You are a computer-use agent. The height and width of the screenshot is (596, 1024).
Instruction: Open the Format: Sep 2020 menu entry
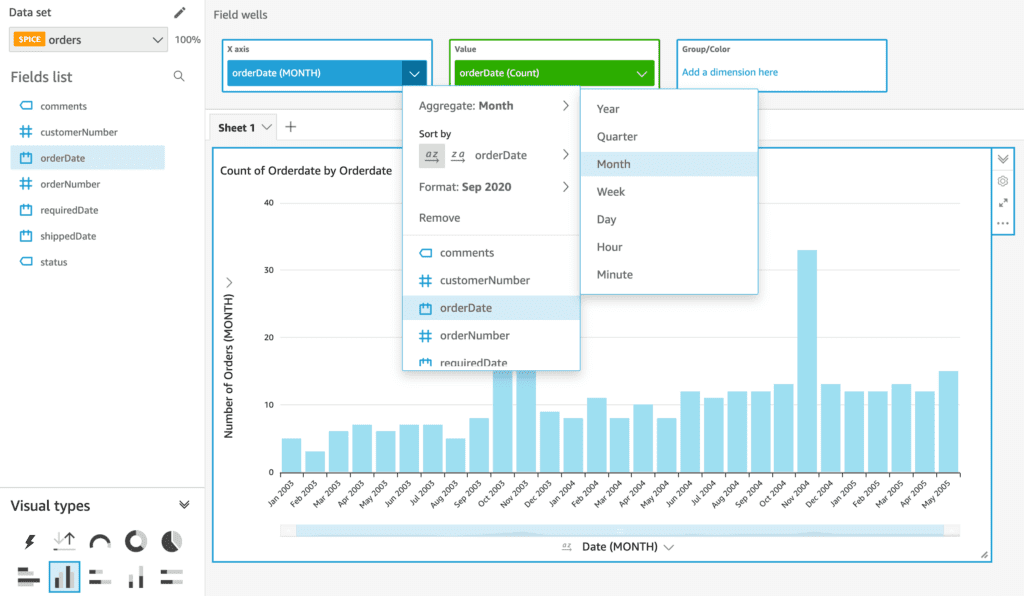coord(493,187)
